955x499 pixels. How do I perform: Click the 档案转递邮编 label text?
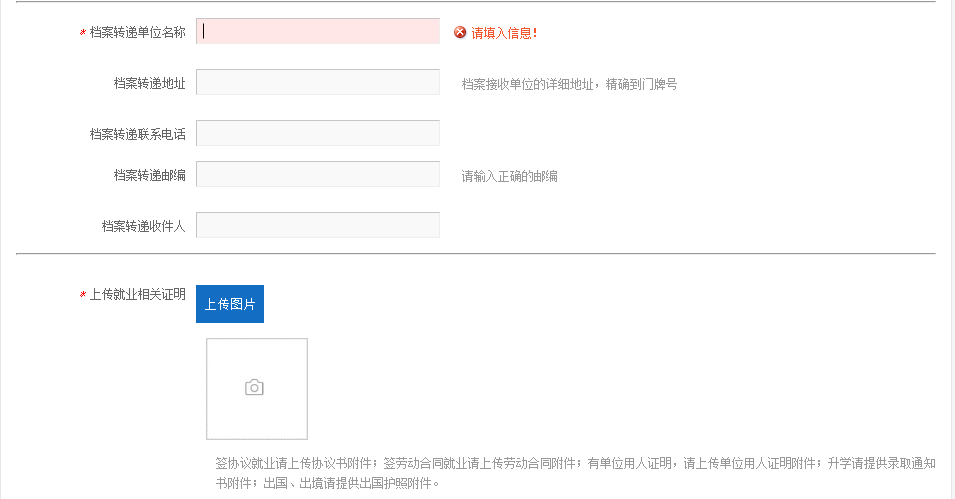tap(149, 175)
